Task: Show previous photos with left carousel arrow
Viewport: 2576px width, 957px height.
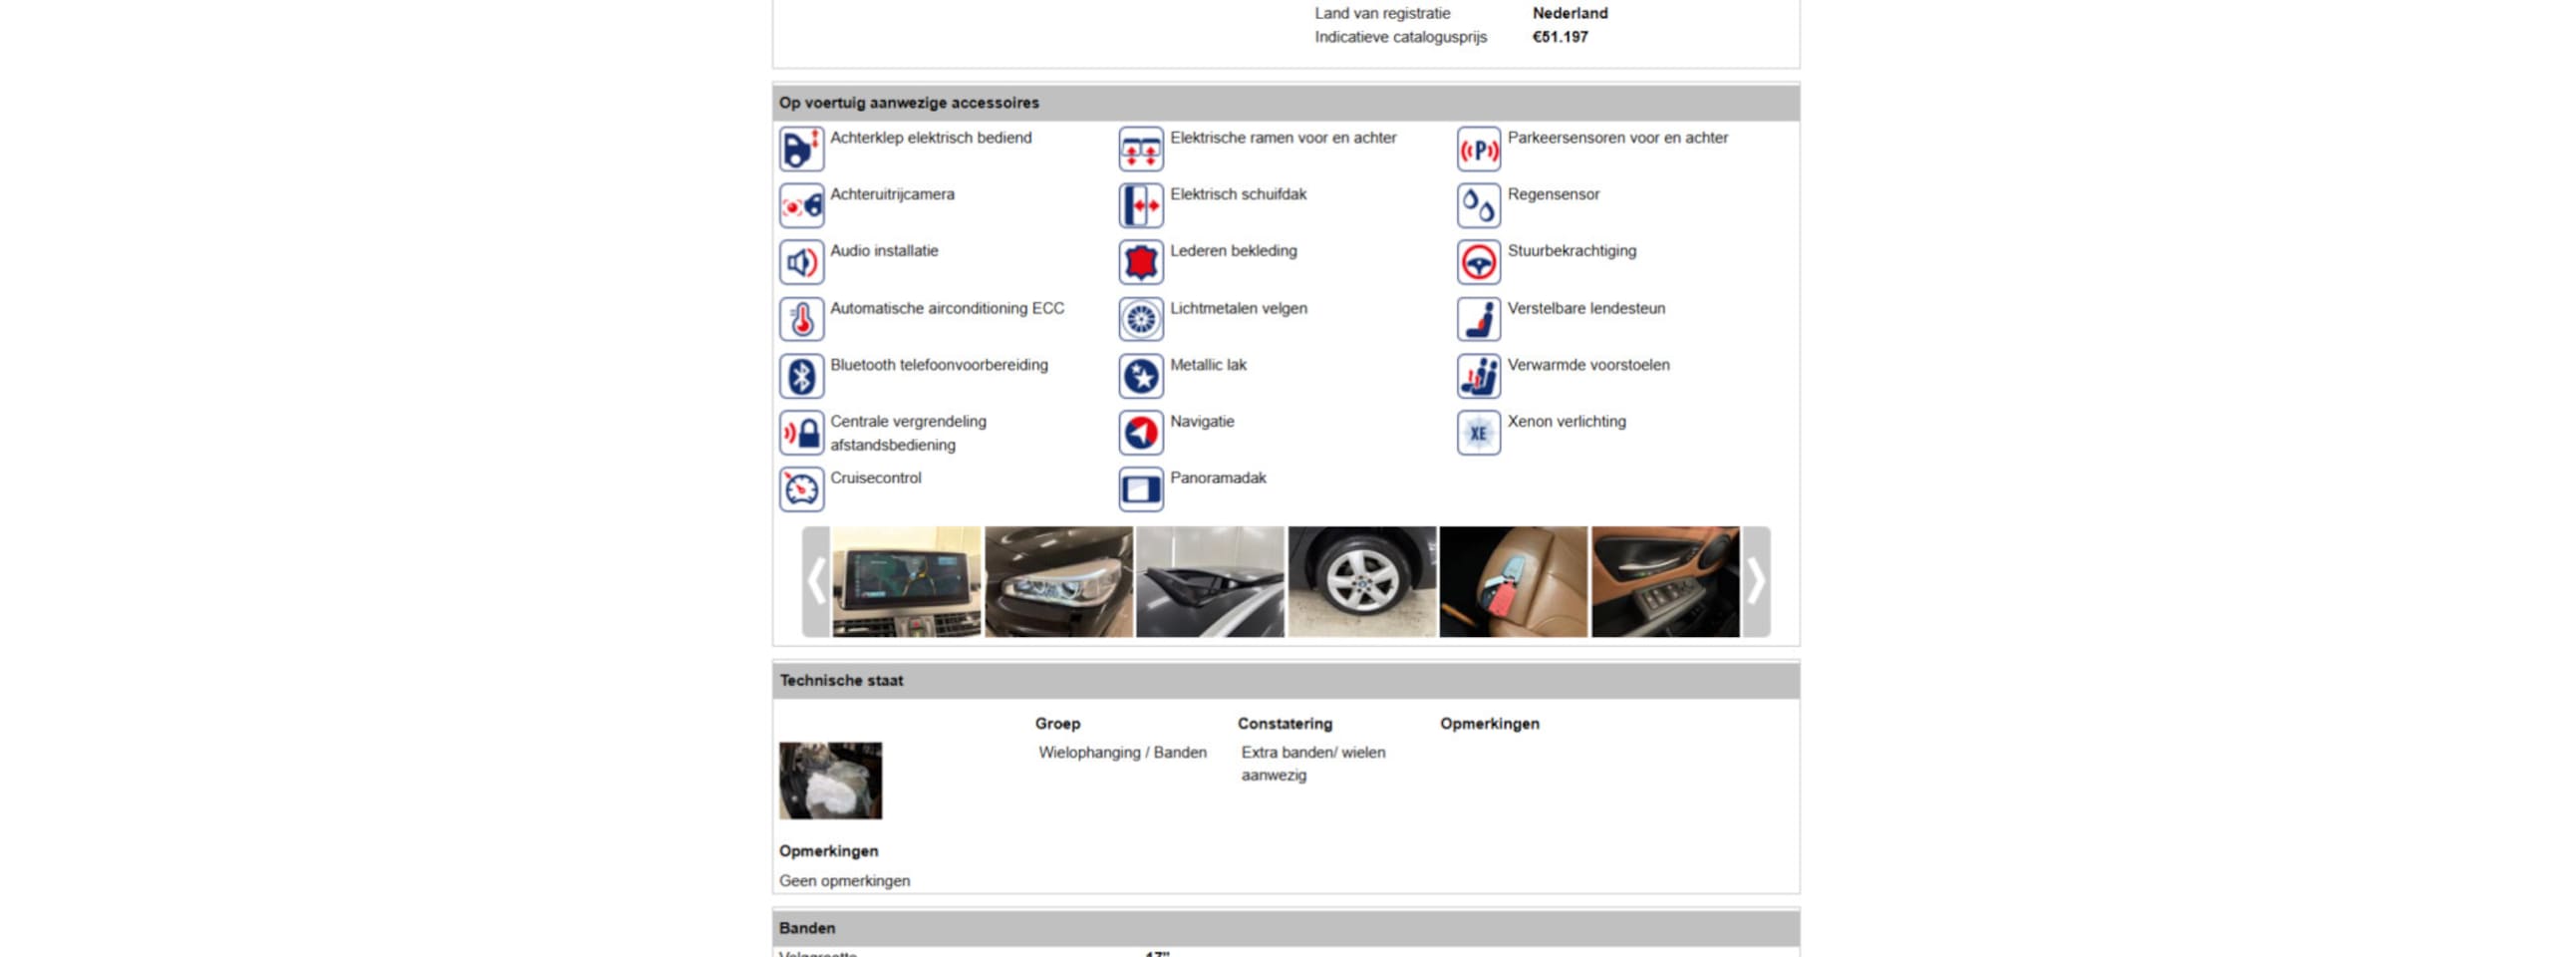Action: (816, 582)
